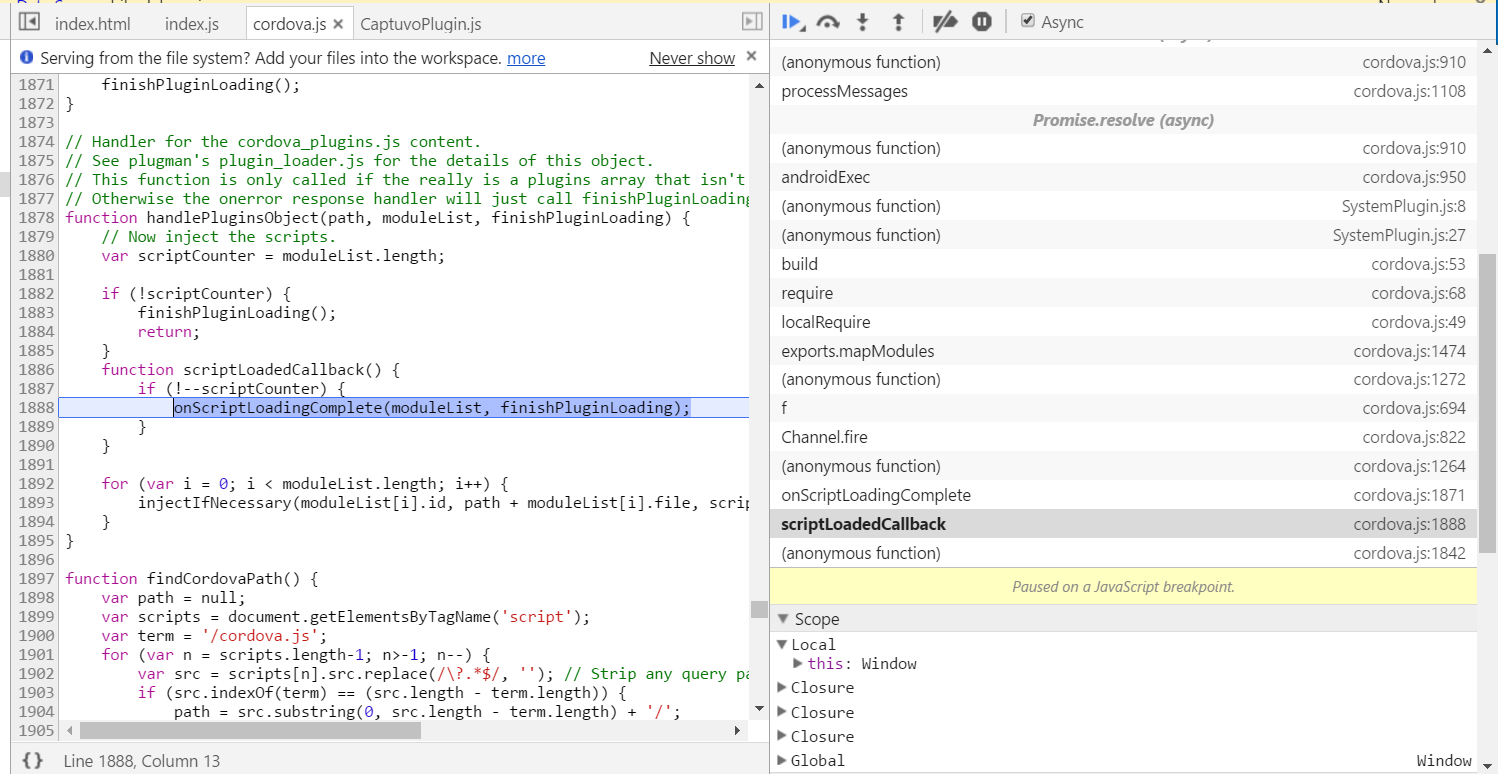Viewport: 1498px width, 774px height.
Task: Select the androidExec call frame
Action: pos(1123,177)
